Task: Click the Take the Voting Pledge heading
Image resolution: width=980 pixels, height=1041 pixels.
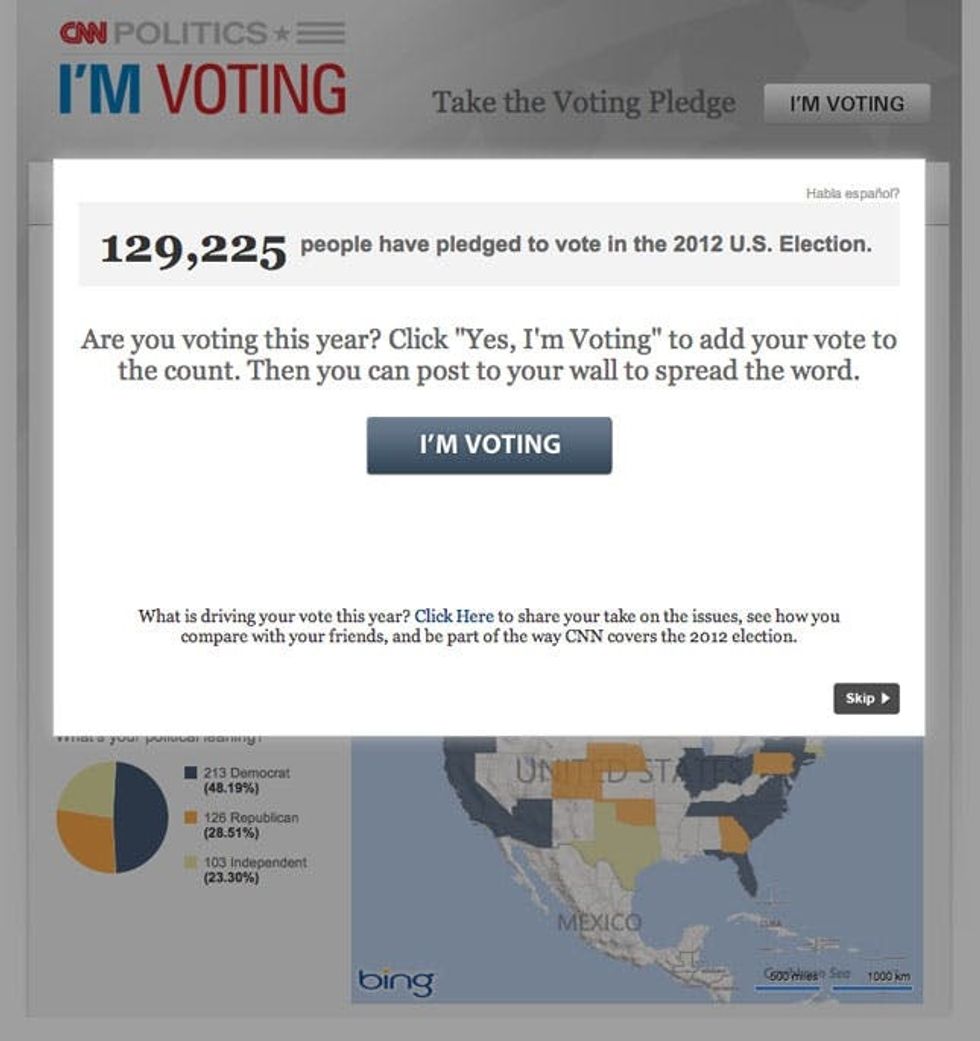Action: point(583,102)
